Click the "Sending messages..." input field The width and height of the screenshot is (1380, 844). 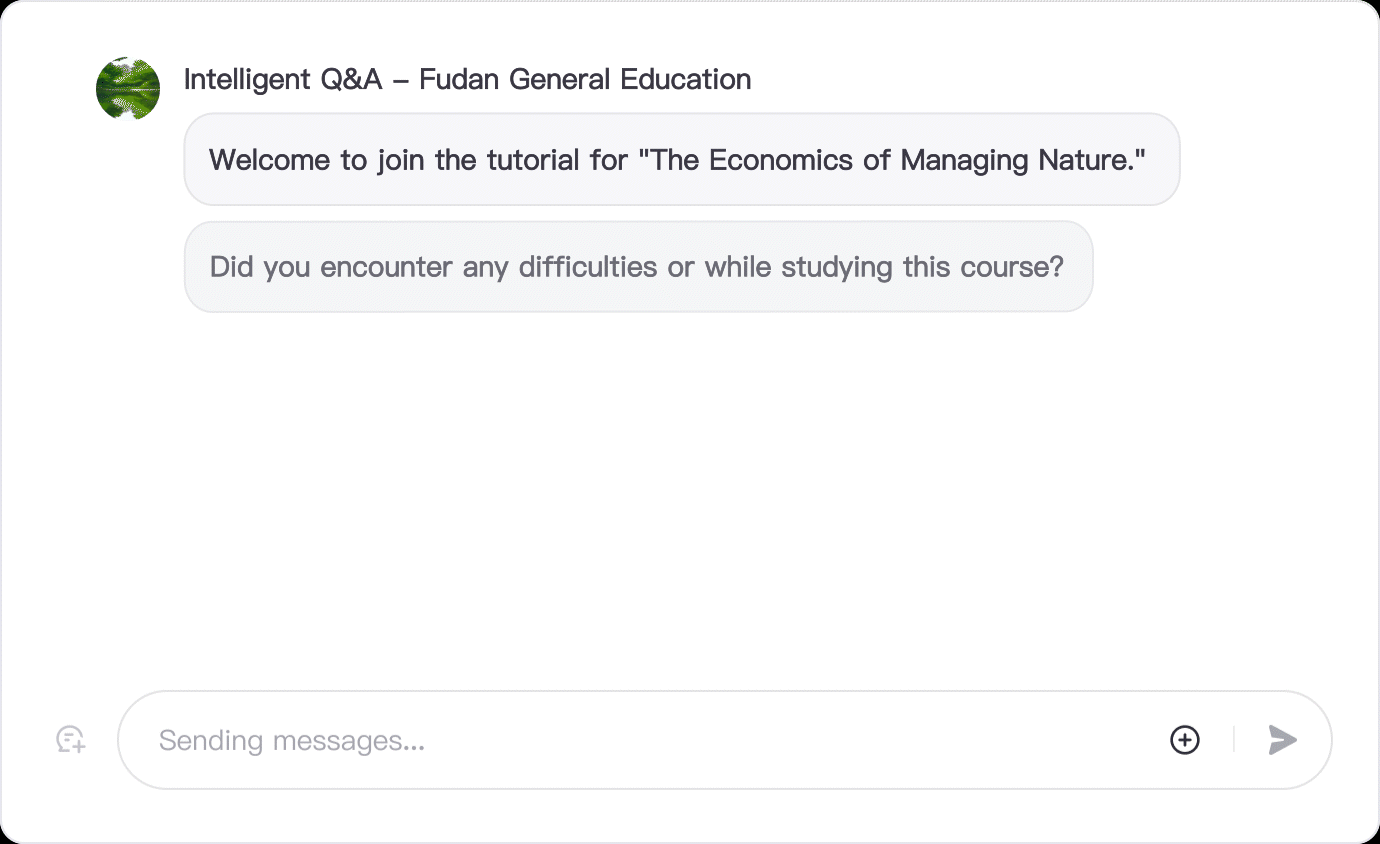640,740
